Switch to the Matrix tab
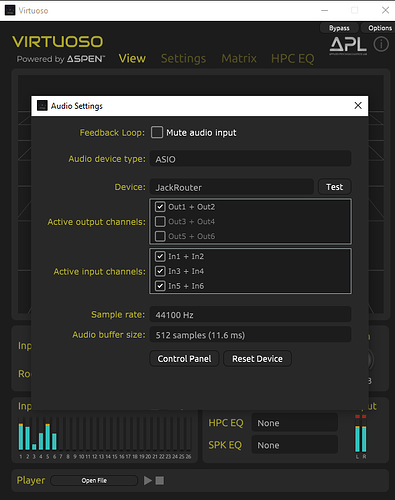Image resolution: width=395 pixels, height=500 pixels. [x=239, y=59]
